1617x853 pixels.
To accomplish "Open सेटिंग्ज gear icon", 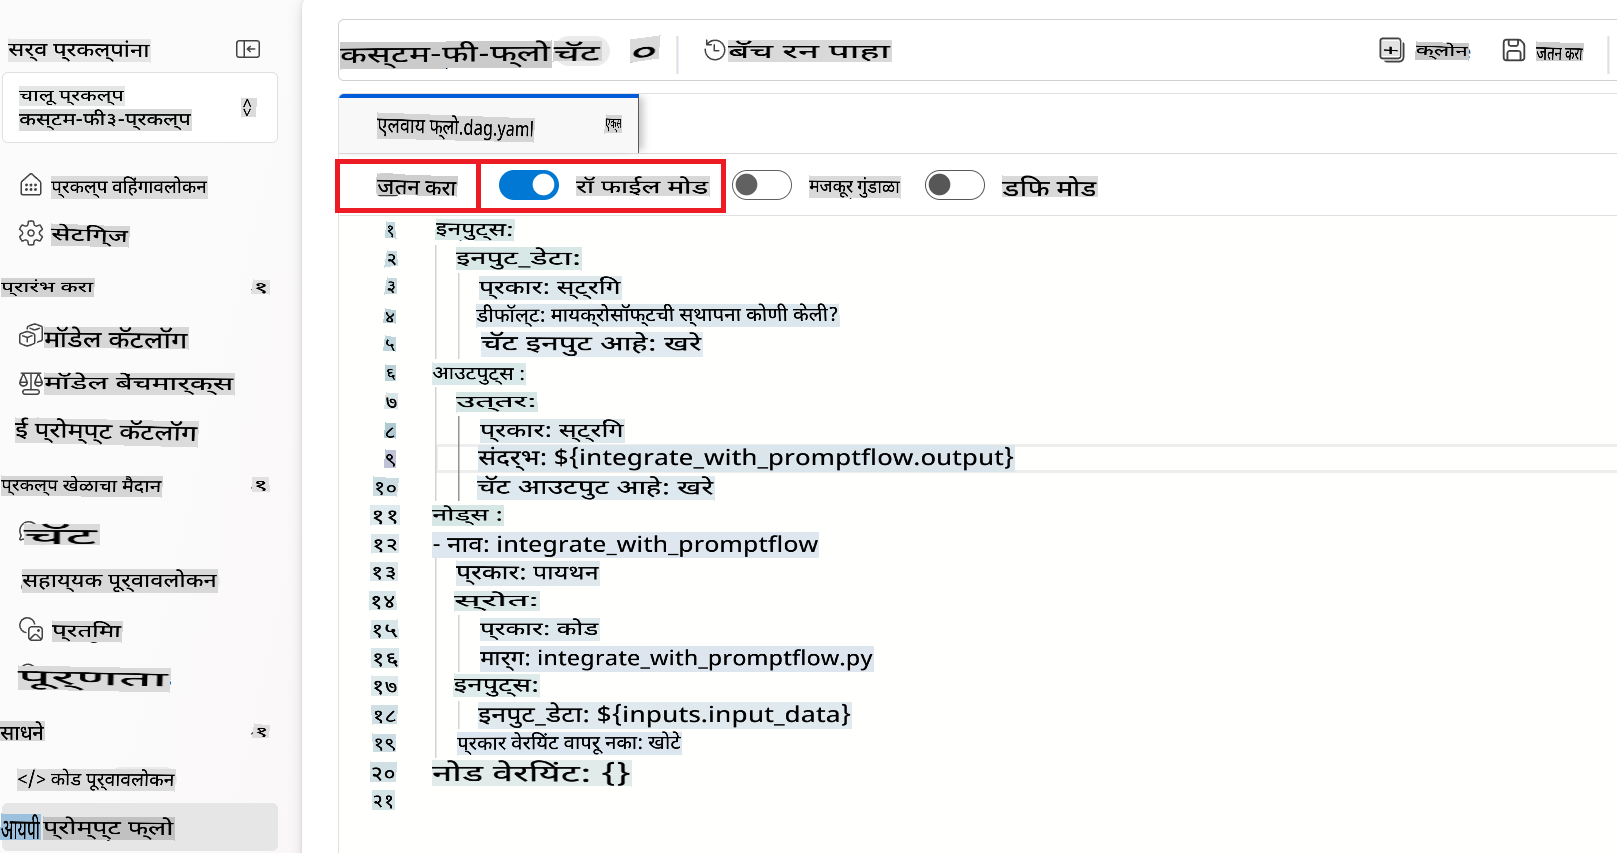I will 31,233.
